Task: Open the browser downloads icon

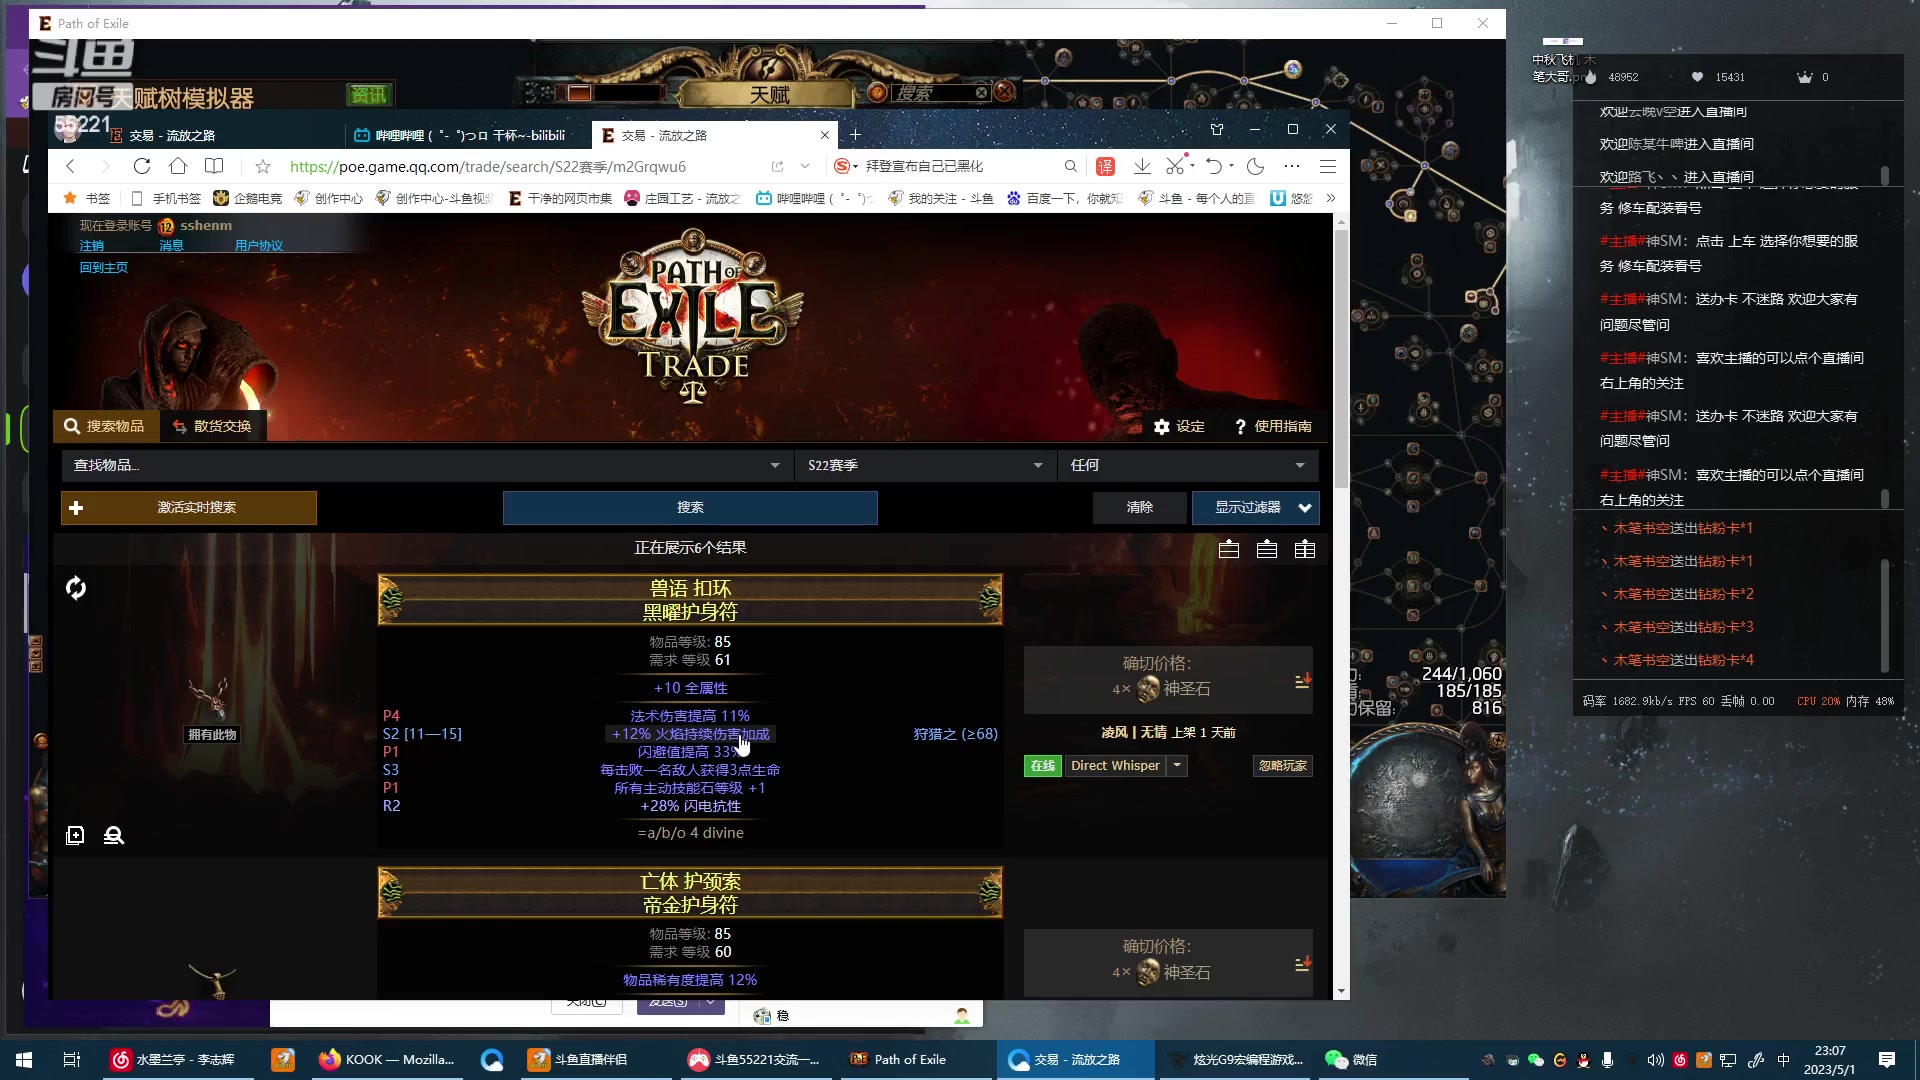Action: (1142, 166)
